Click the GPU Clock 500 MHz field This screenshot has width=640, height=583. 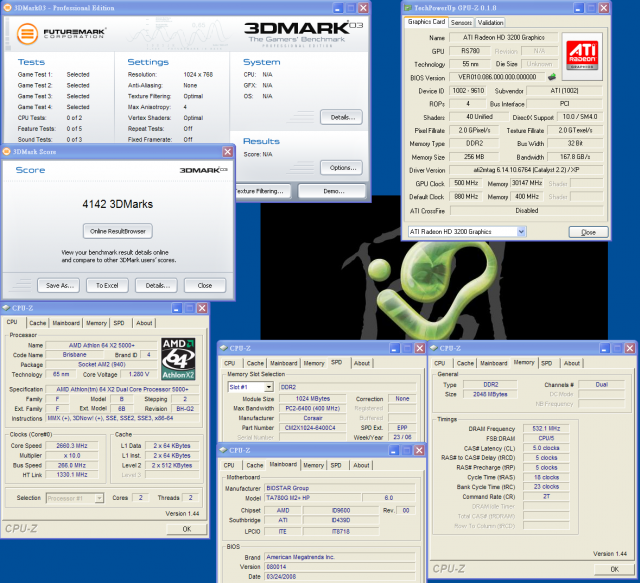coord(466,183)
